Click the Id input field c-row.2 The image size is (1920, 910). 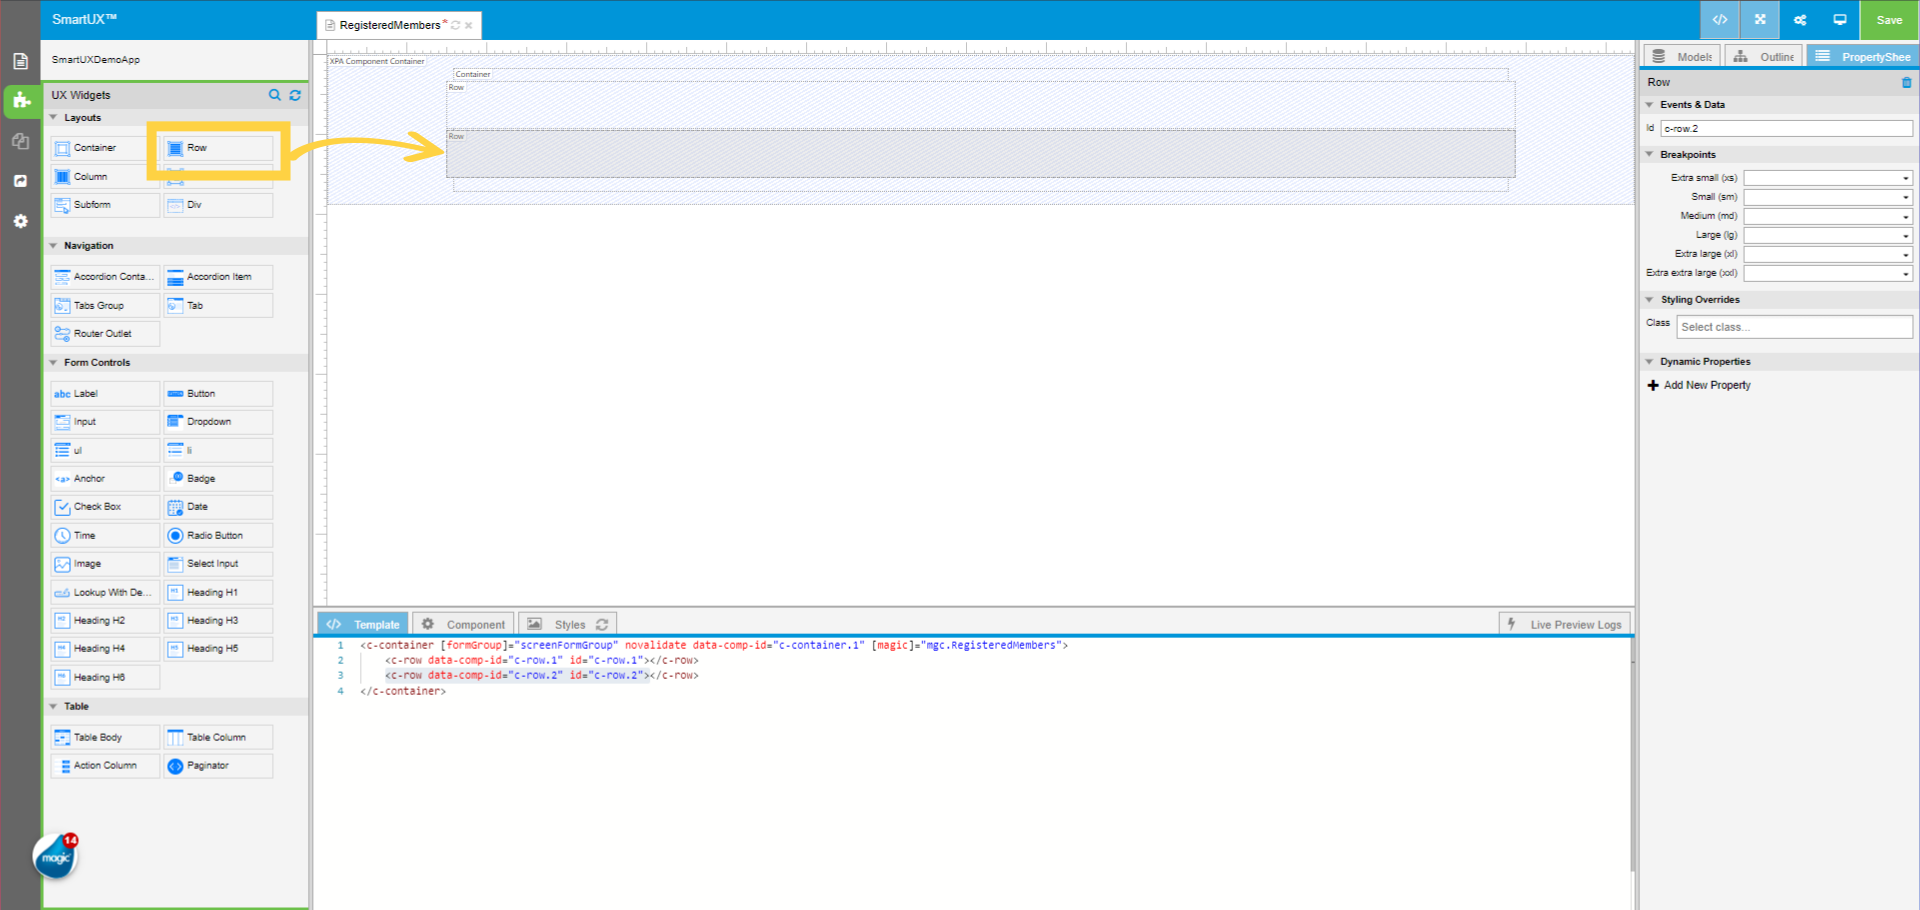1787,128
